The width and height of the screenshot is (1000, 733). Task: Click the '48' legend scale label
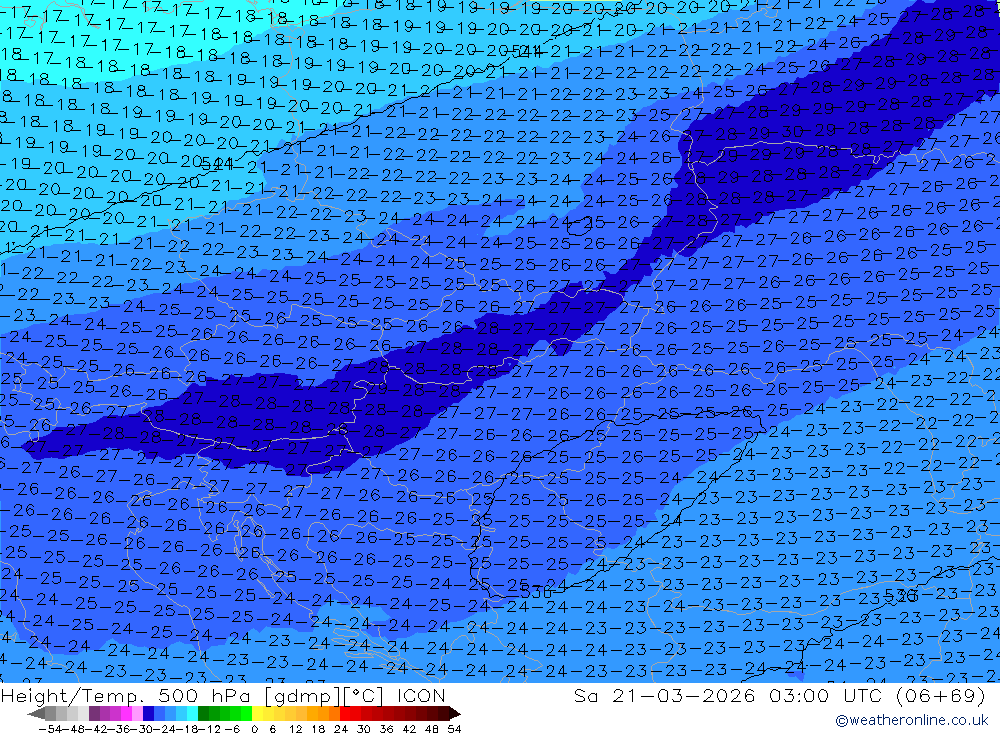[x=432, y=729]
